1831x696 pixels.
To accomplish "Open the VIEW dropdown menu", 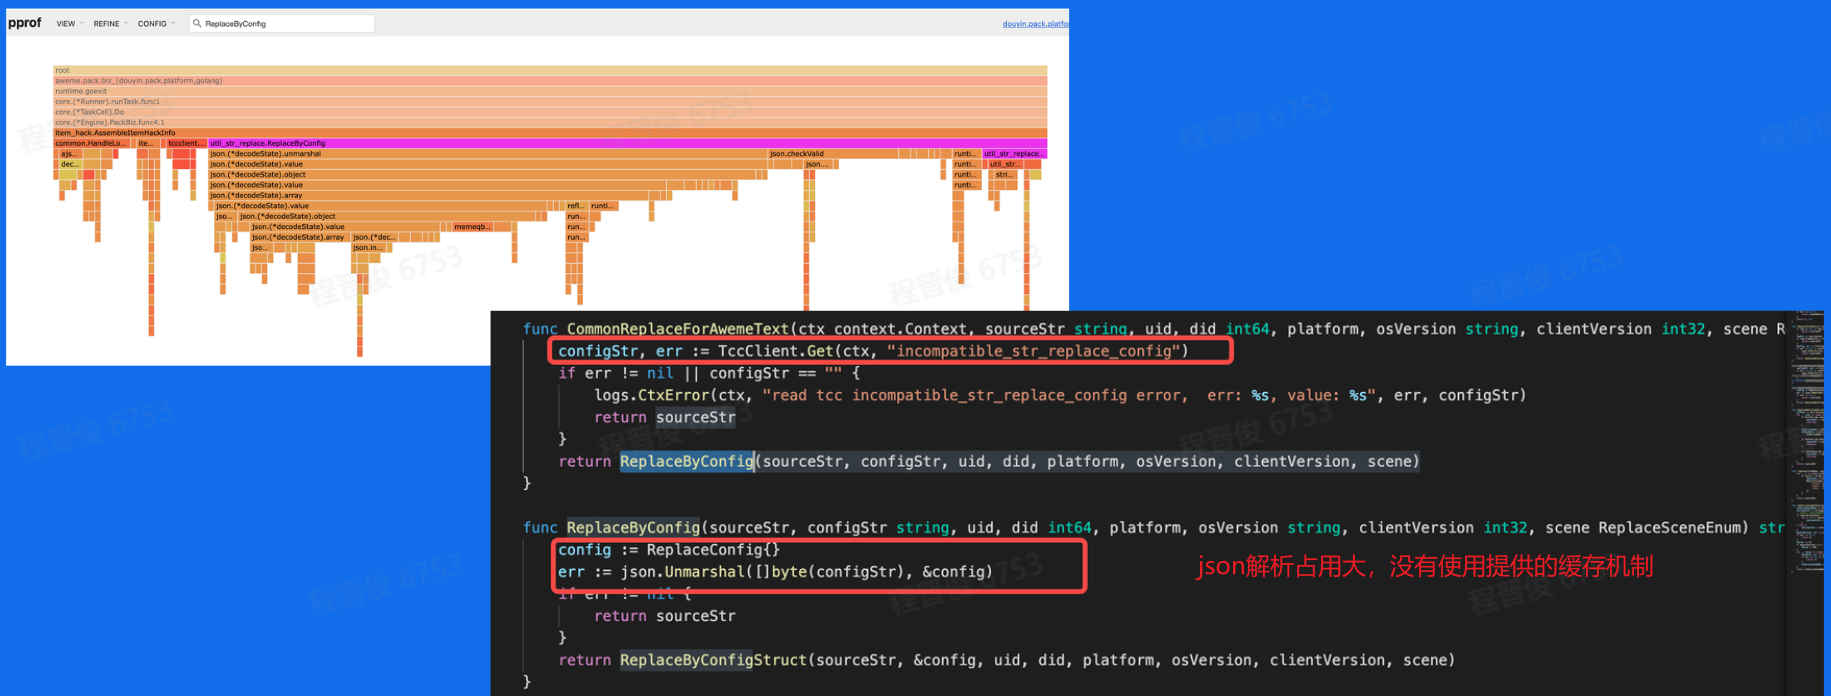I will (x=68, y=24).
